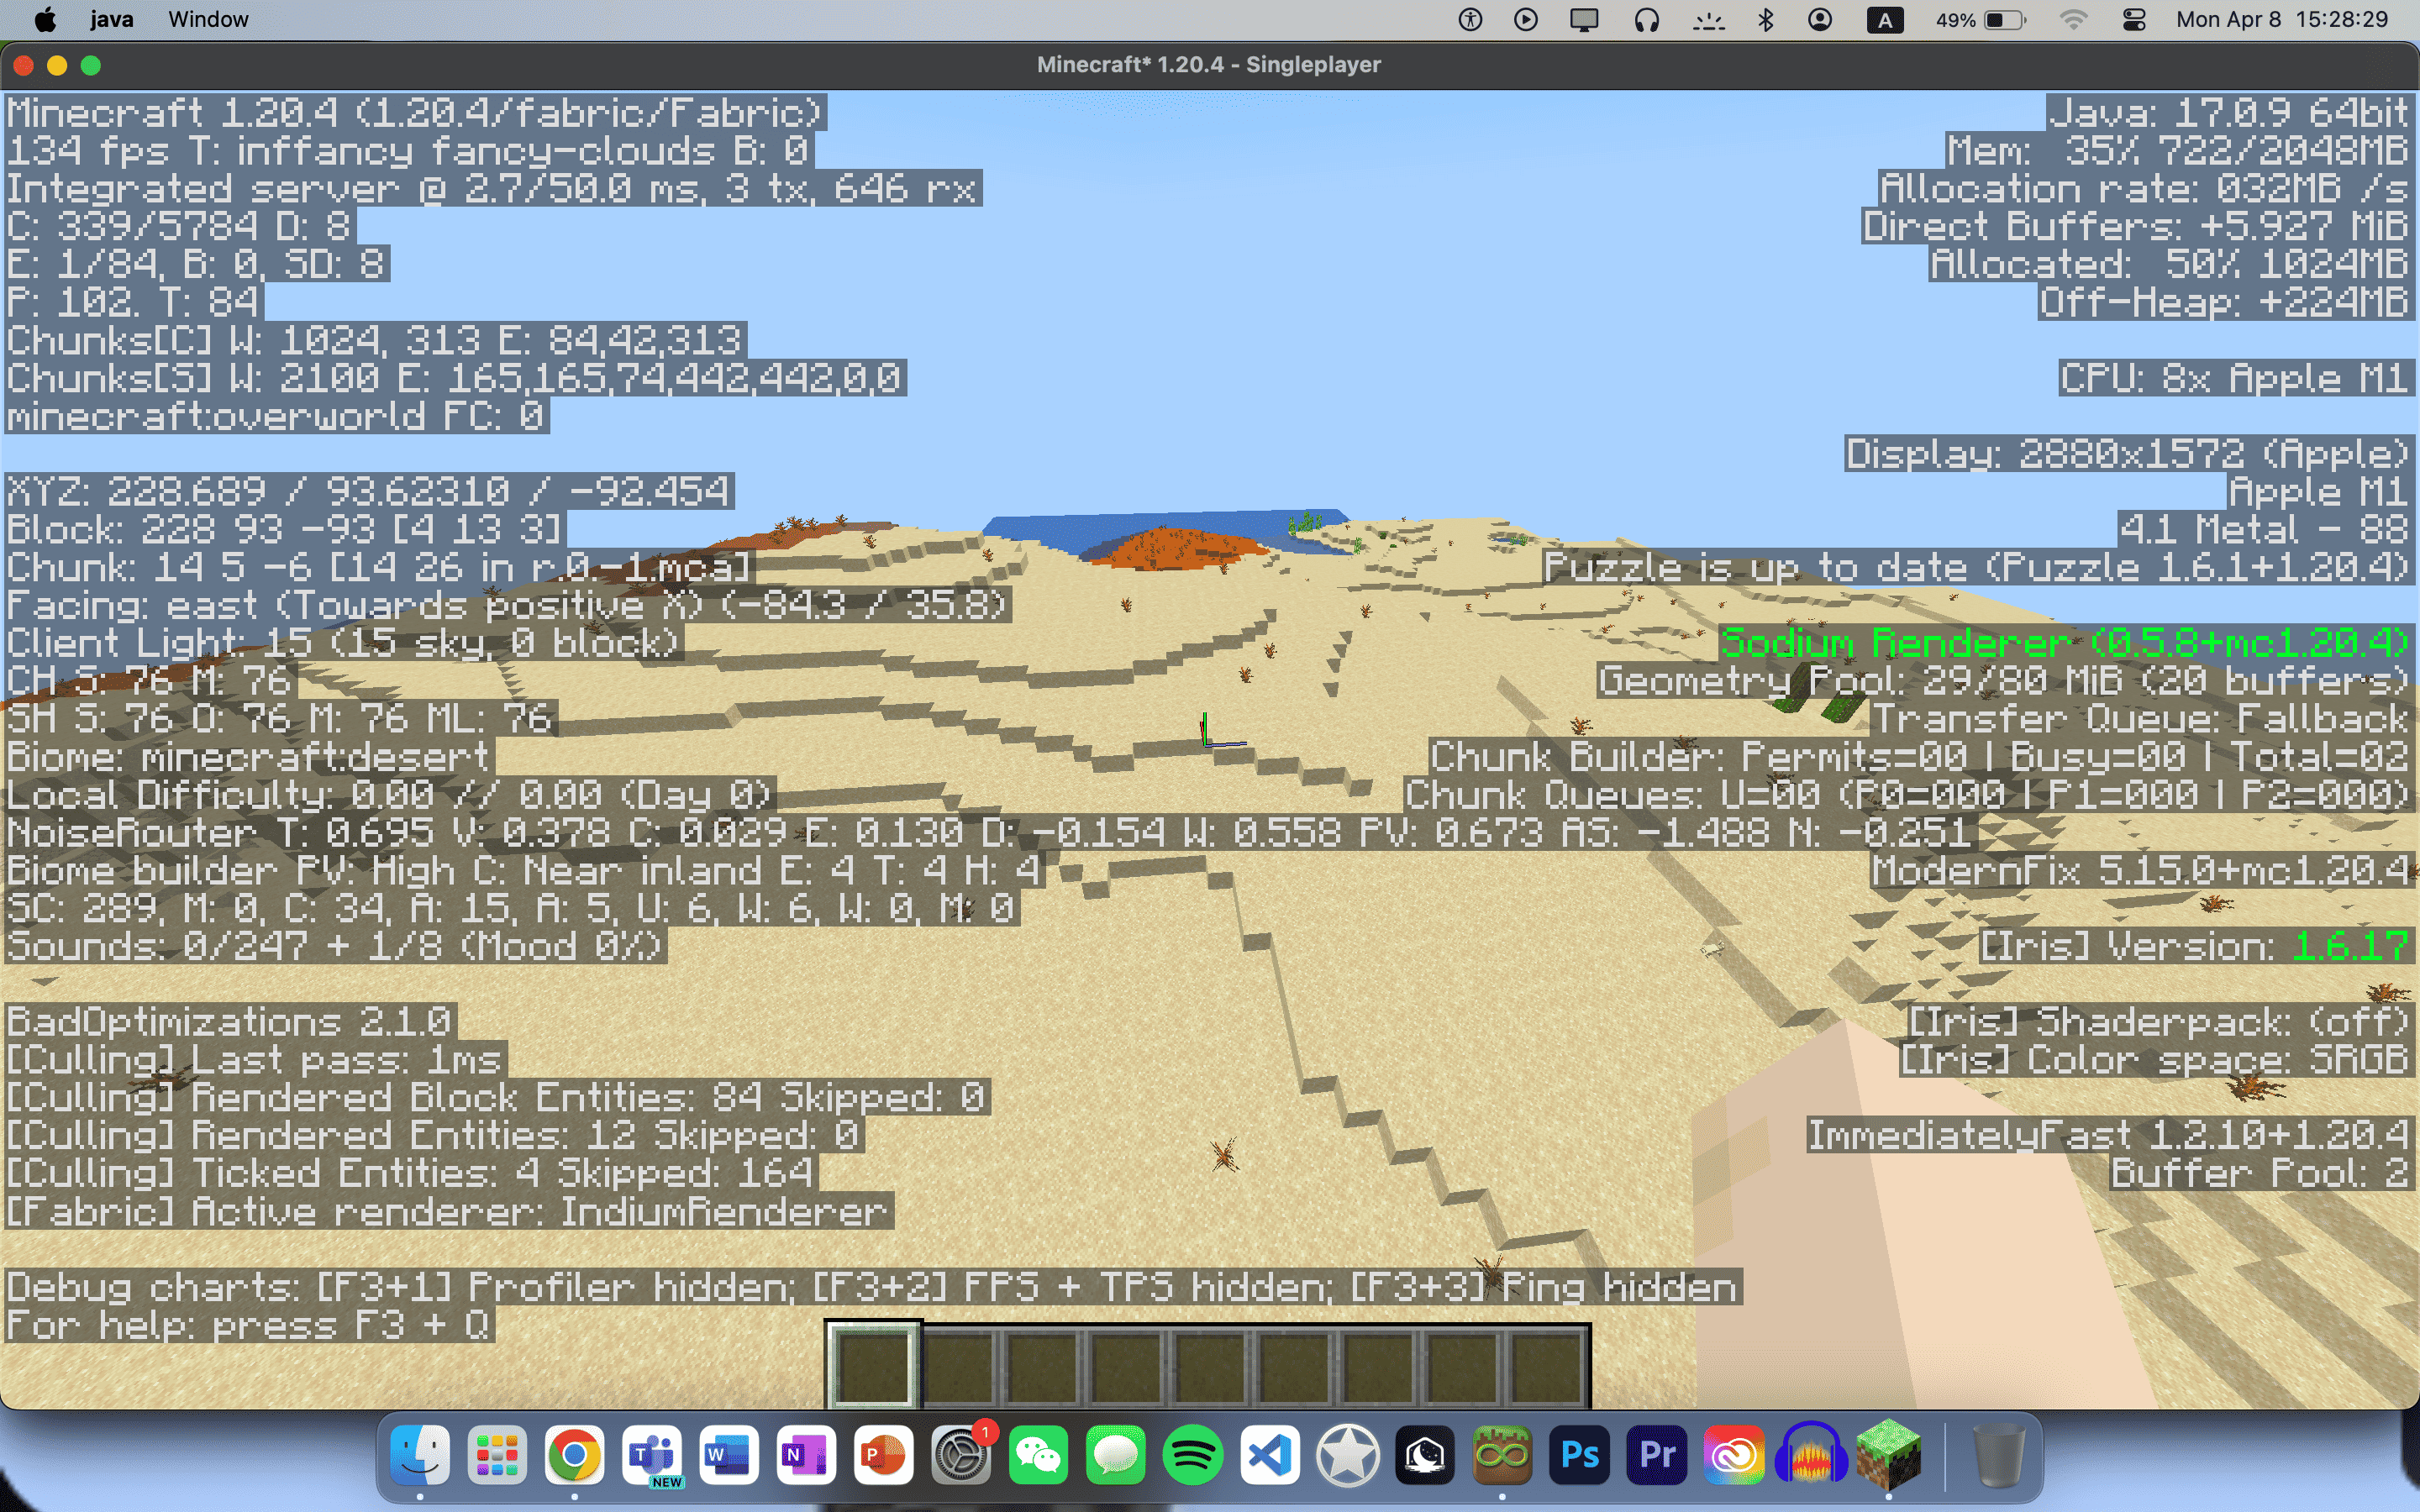Open Control Center from the menu bar

(x=2134, y=20)
